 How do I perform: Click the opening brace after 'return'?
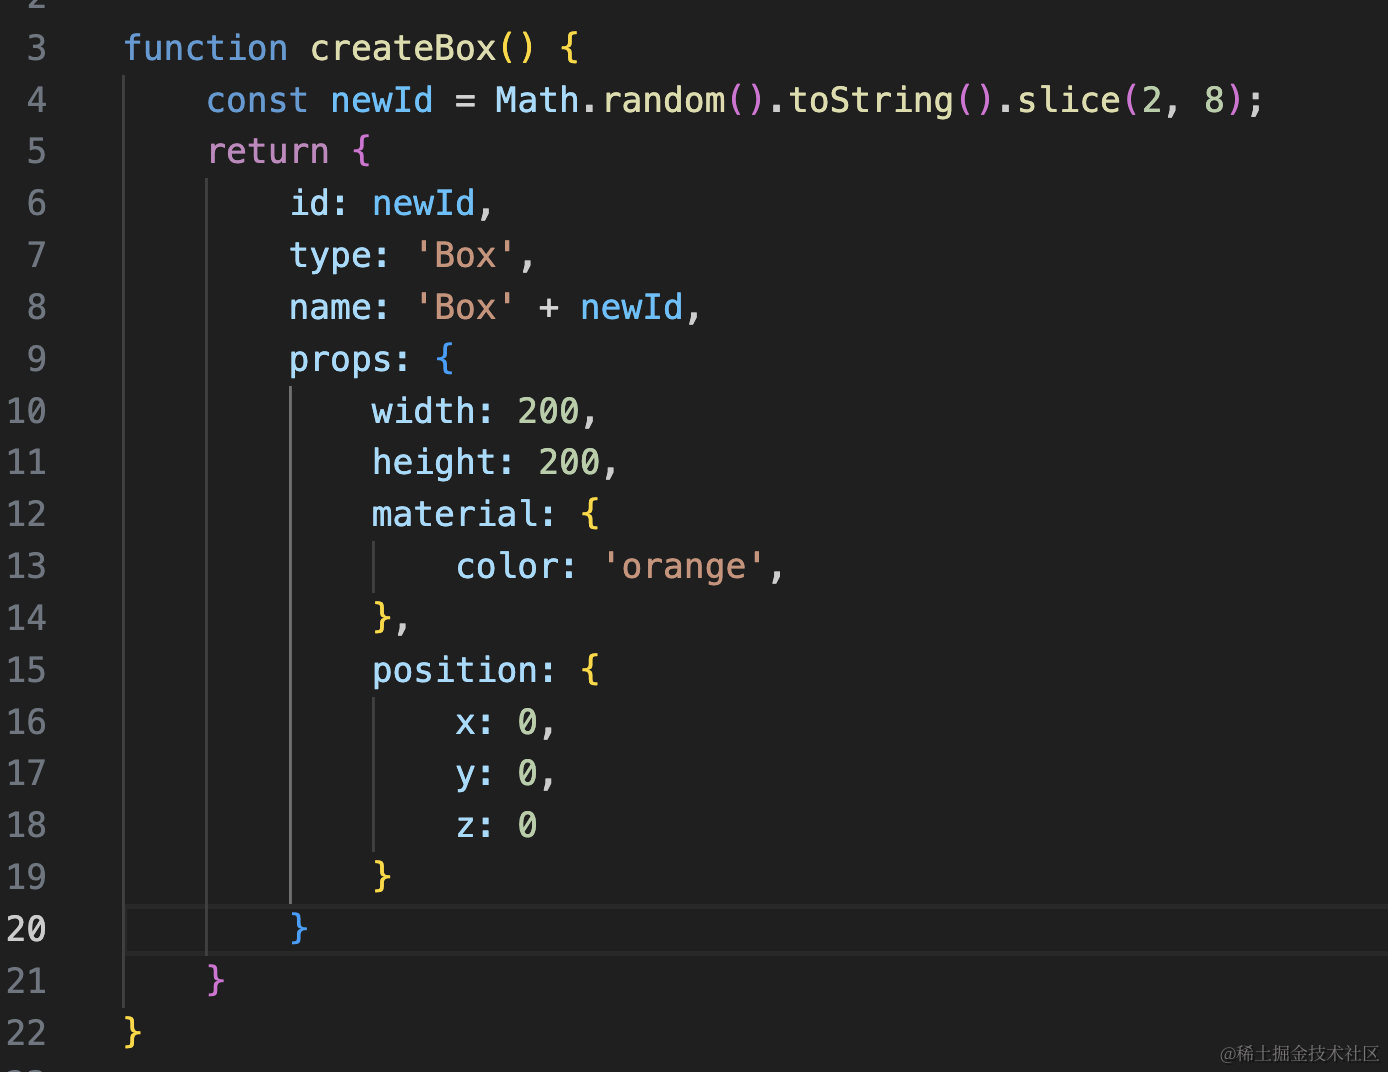[x=361, y=152]
